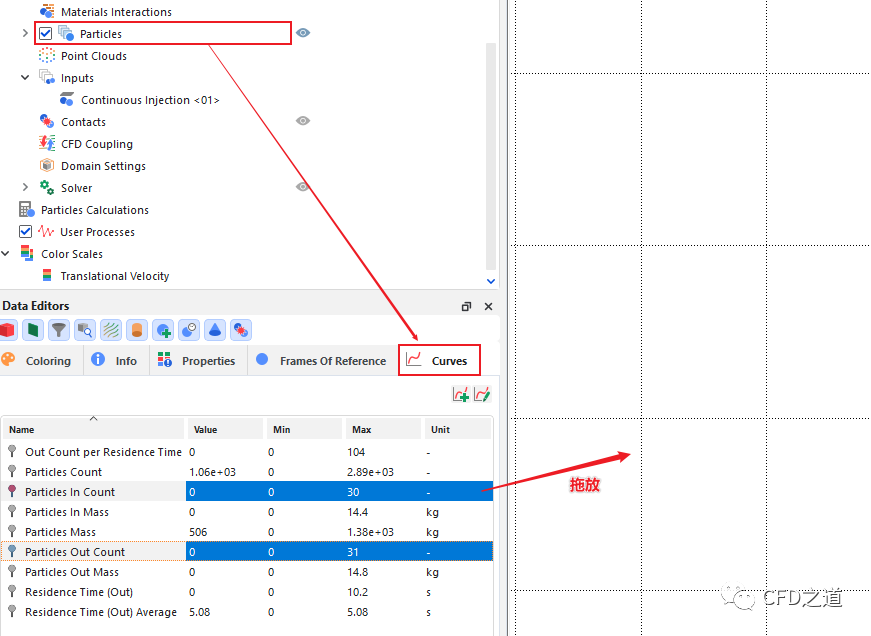This screenshot has width=871, height=636.
Task: Expand the Particles tree node
Action: tap(25, 34)
